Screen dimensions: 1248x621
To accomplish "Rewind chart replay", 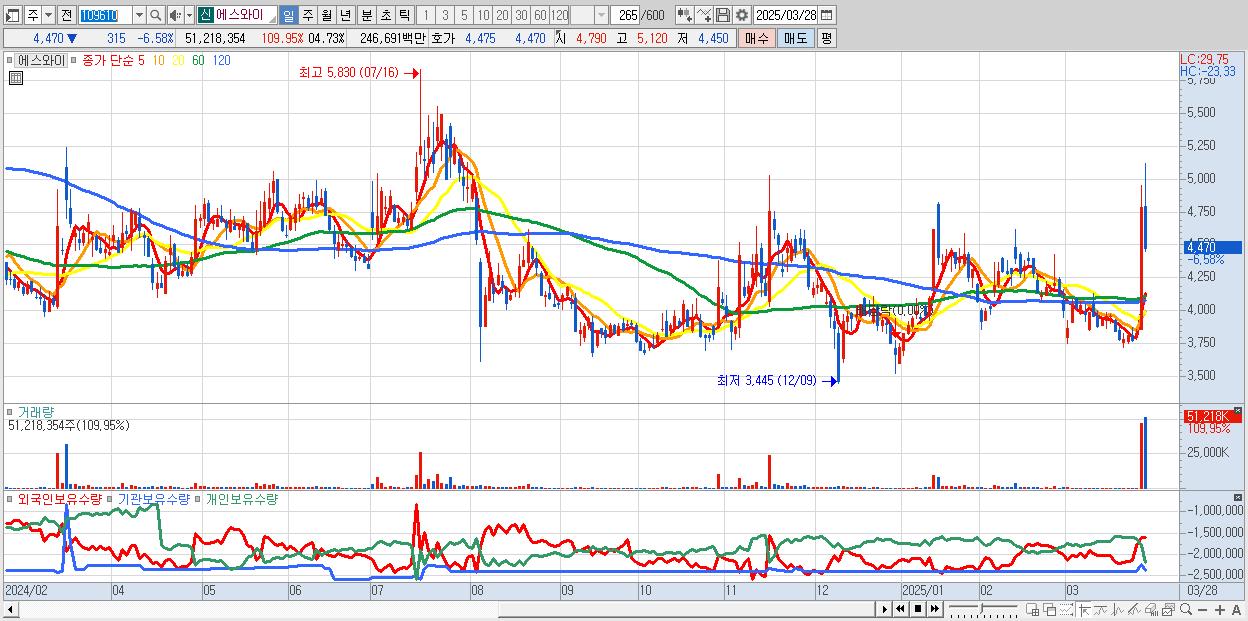I will point(900,609).
